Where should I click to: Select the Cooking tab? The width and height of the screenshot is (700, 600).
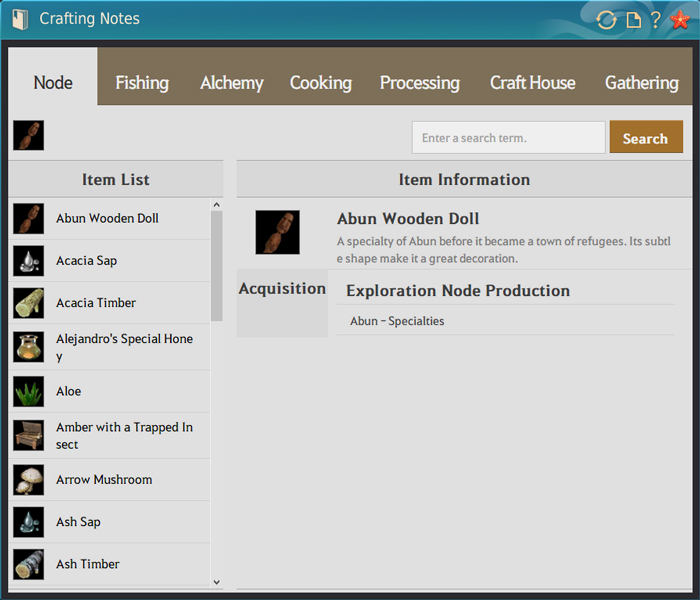[321, 83]
